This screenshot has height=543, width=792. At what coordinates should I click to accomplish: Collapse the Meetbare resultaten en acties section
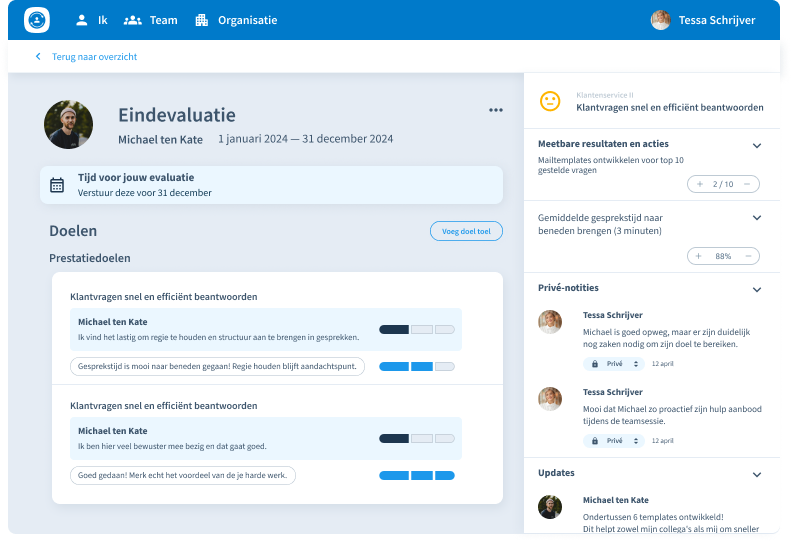pos(757,145)
